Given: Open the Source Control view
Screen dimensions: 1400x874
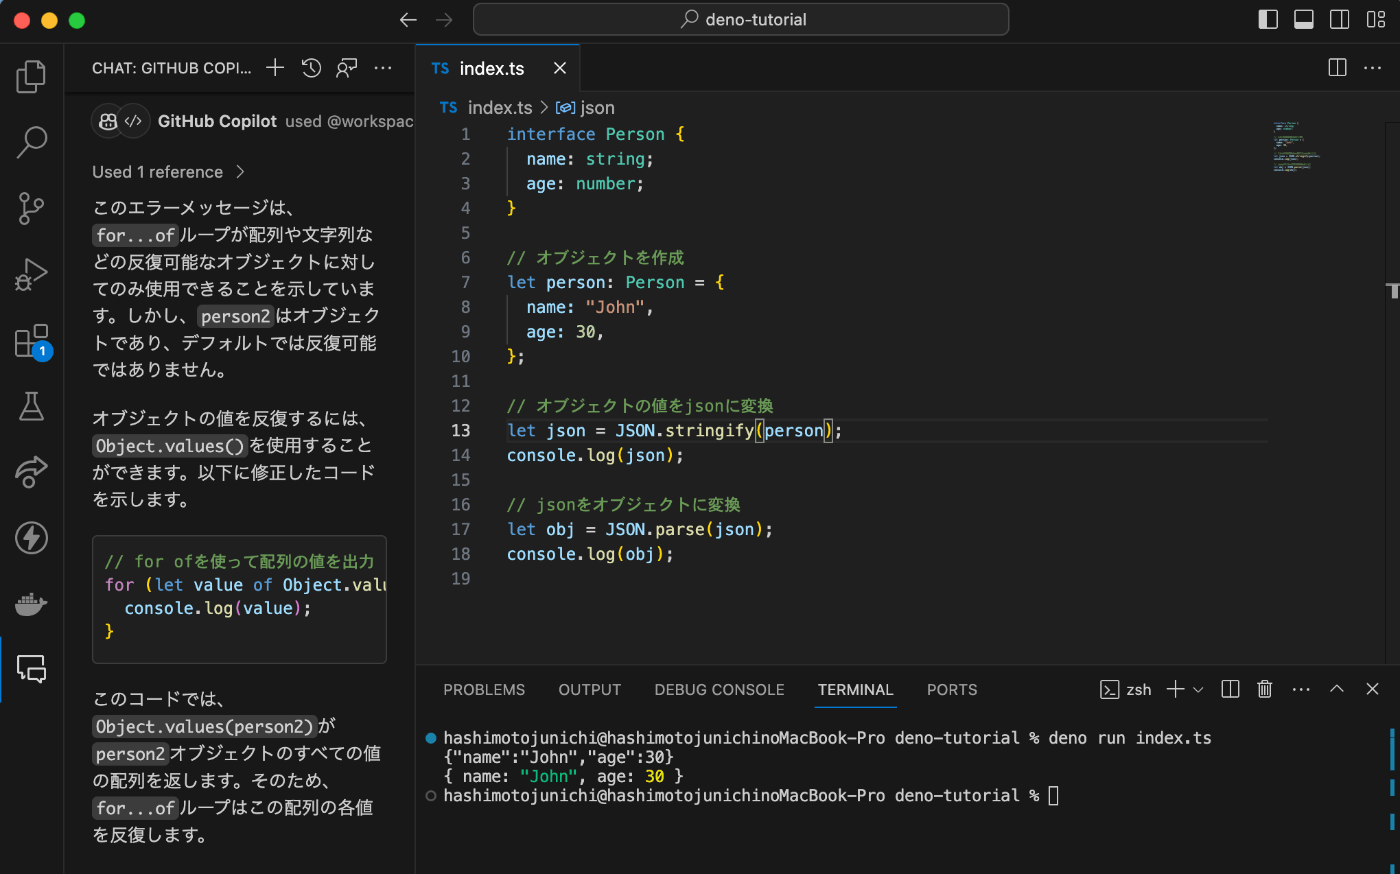Looking at the screenshot, I should (x=31, y=208).
